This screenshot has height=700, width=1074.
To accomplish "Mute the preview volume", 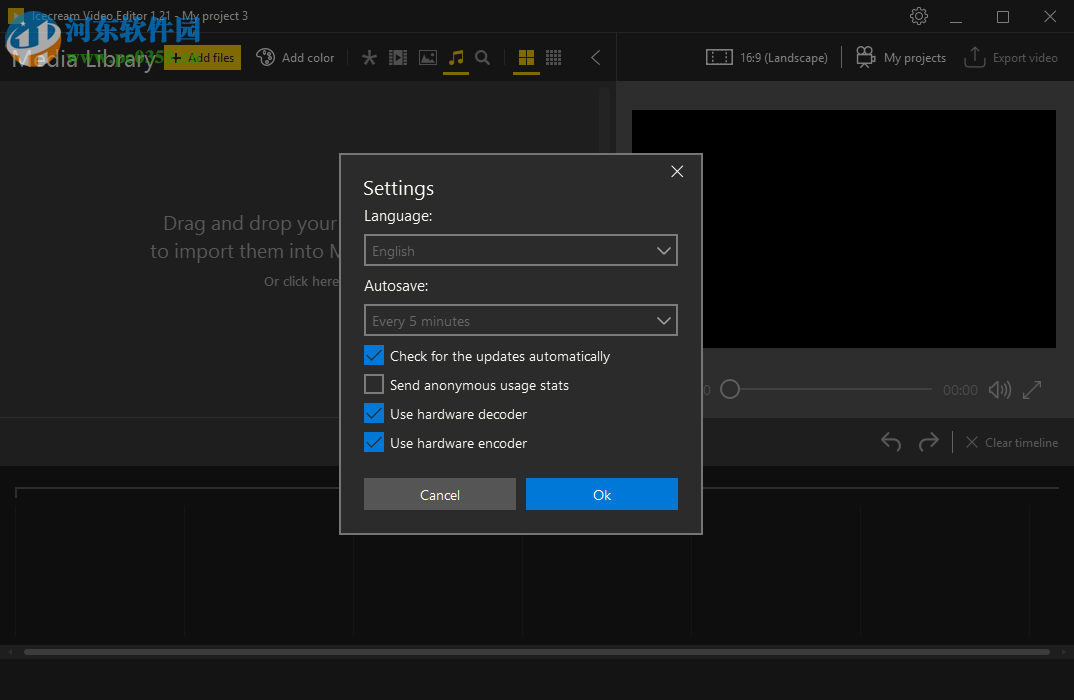I will pyautogui.click(x=999, y=390).
